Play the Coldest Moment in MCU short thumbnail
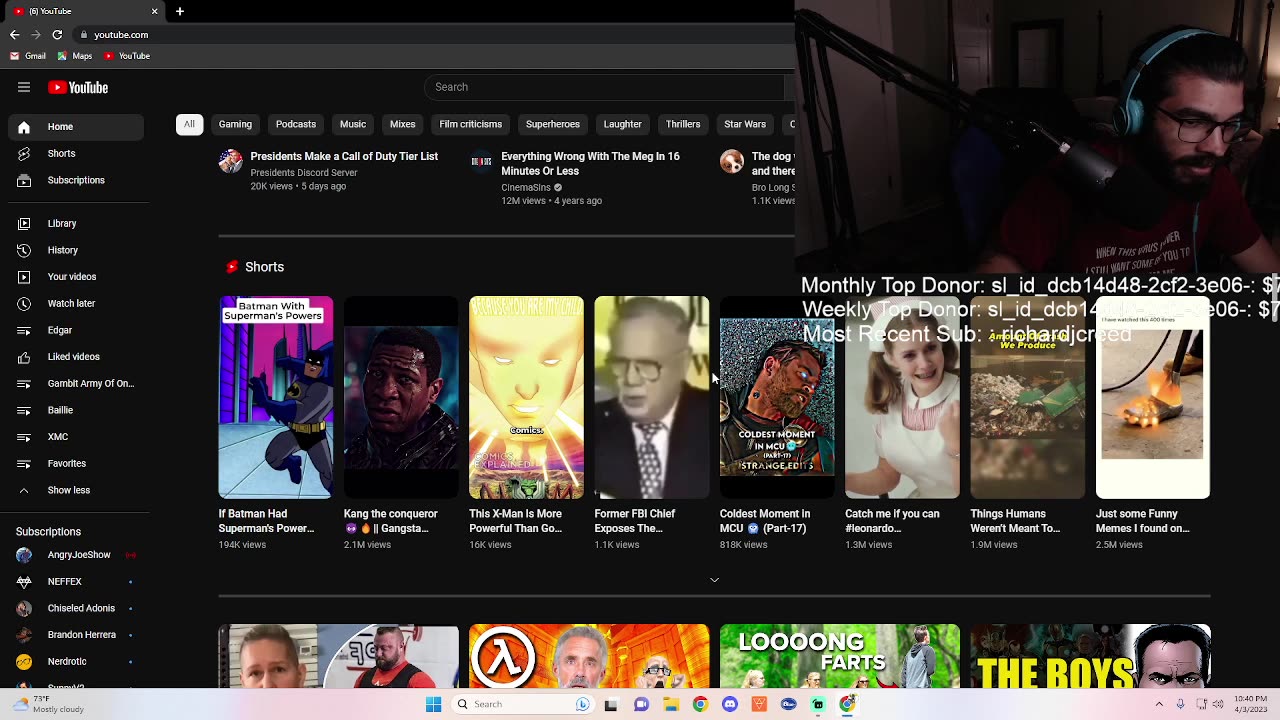This screenshot has height=720, width=1280. (777, 397)
